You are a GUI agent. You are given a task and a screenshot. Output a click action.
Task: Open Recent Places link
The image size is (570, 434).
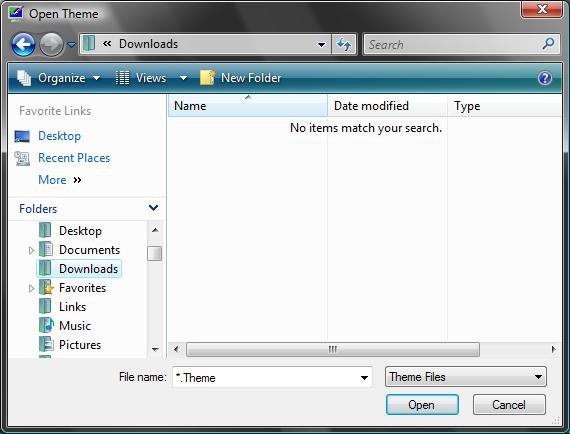coord(74,158)
